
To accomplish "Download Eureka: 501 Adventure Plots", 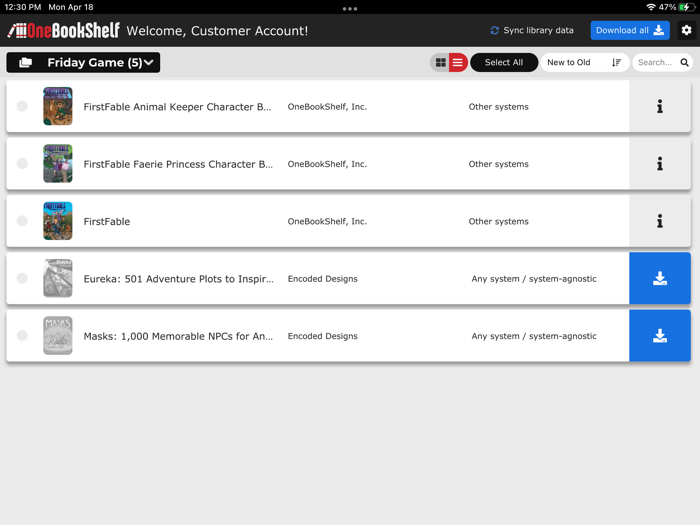I will [660, 278].
